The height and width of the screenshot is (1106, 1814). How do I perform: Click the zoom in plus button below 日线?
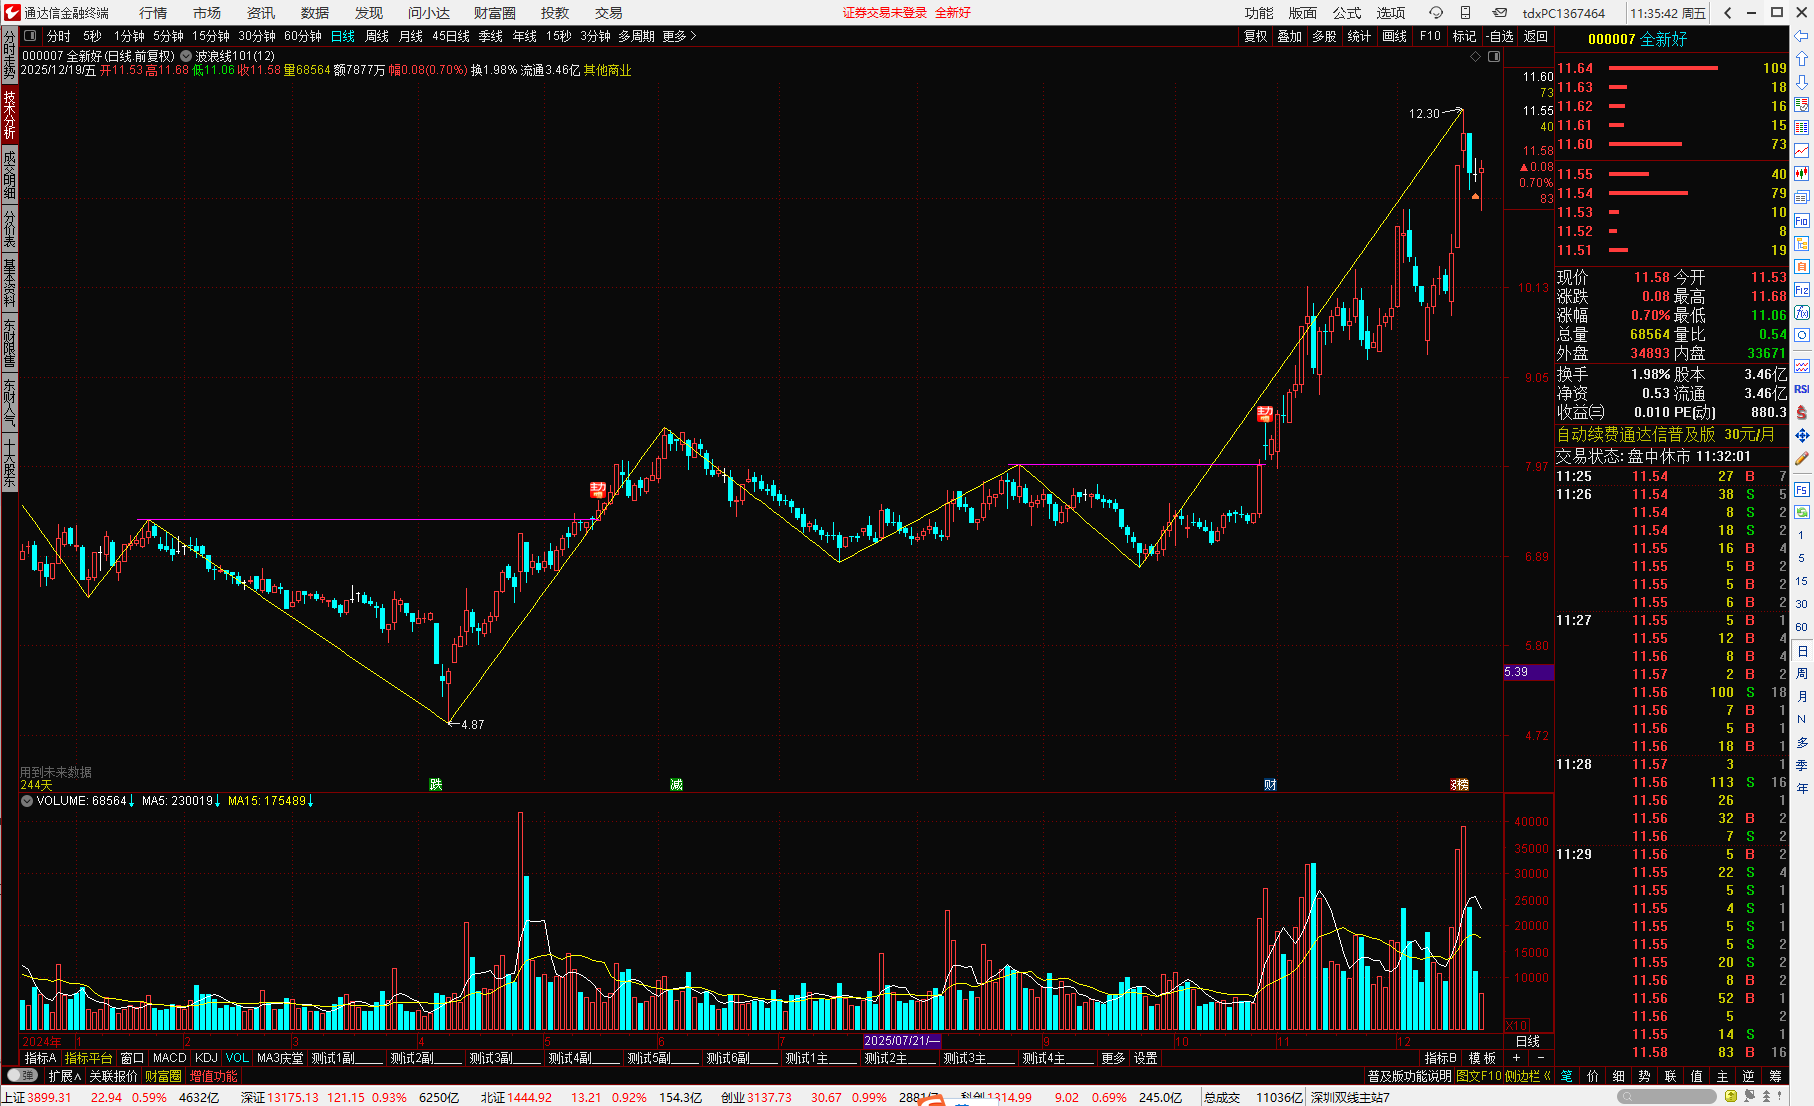click(x=1517, y=1058)
